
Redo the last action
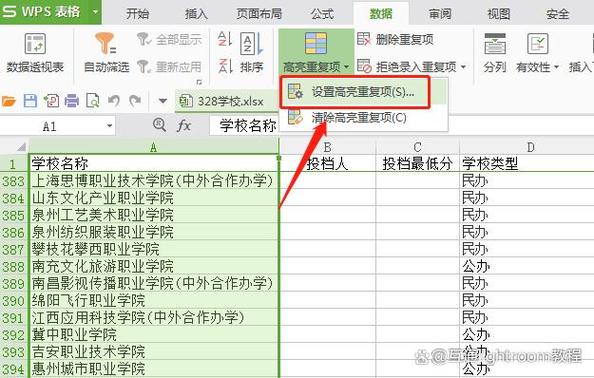click(135, 101)
